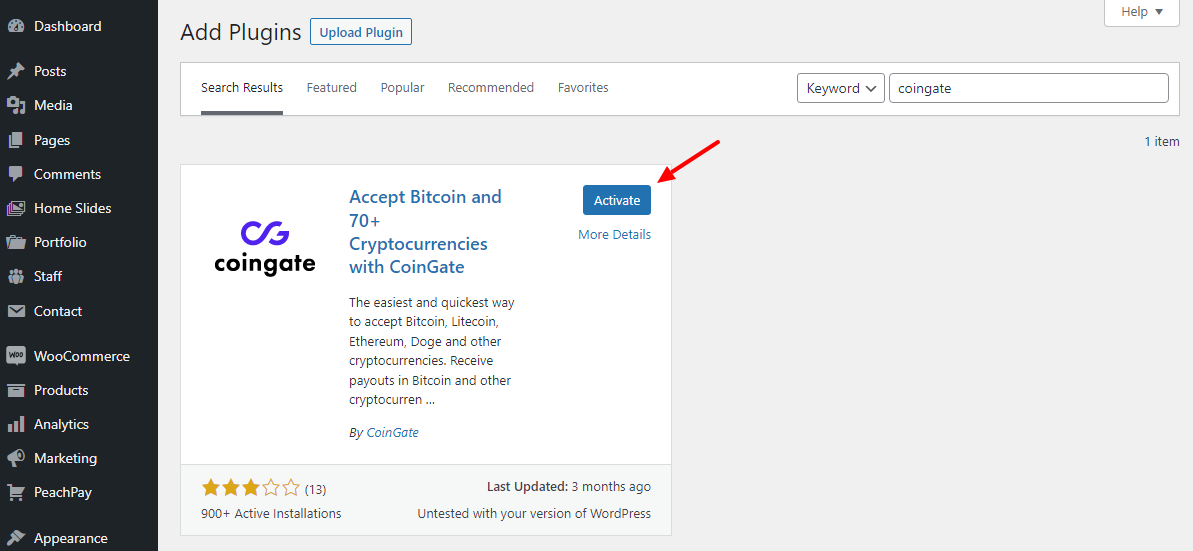Image resolution: width=1193 pixels, height=551 pixels.
Task: Activate the CoinGate plugin
Action: click(617, 200)
